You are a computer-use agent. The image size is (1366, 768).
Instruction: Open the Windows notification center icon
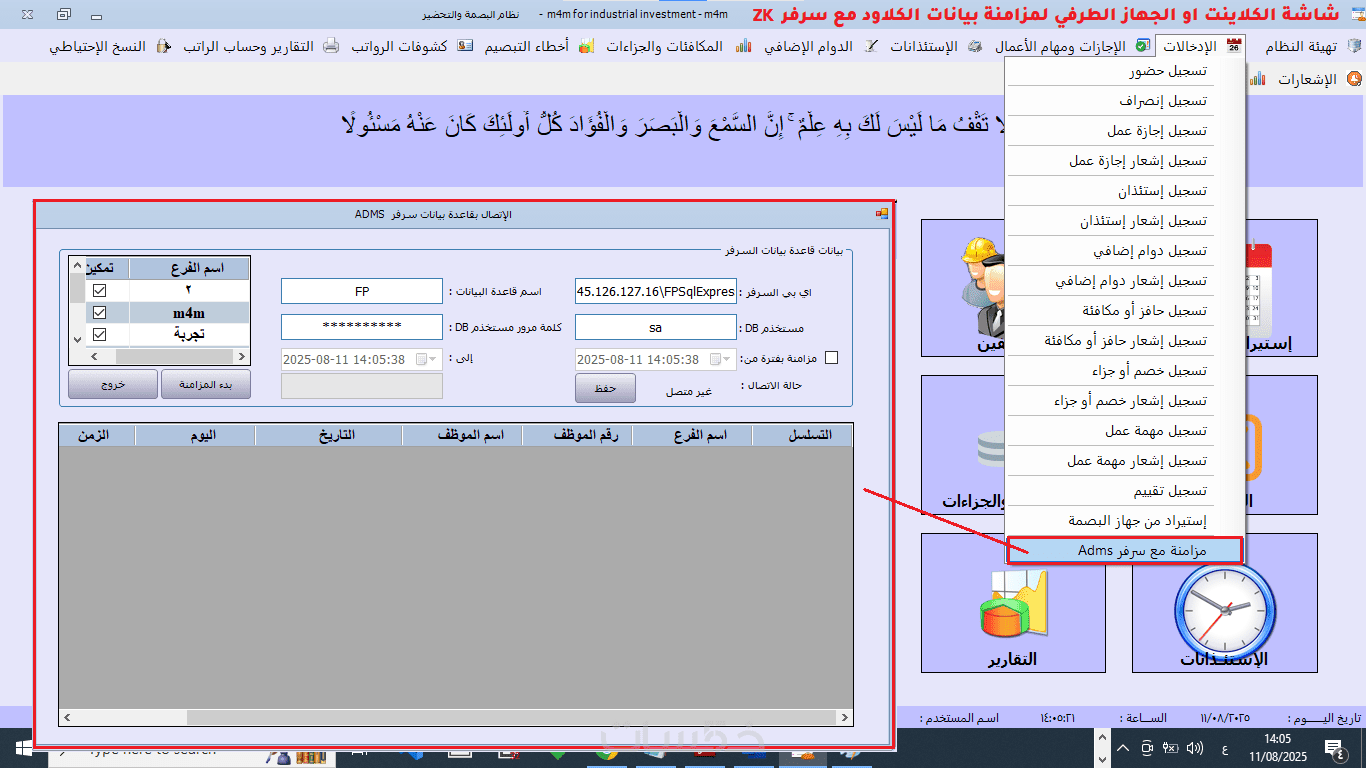point(1333,747)
